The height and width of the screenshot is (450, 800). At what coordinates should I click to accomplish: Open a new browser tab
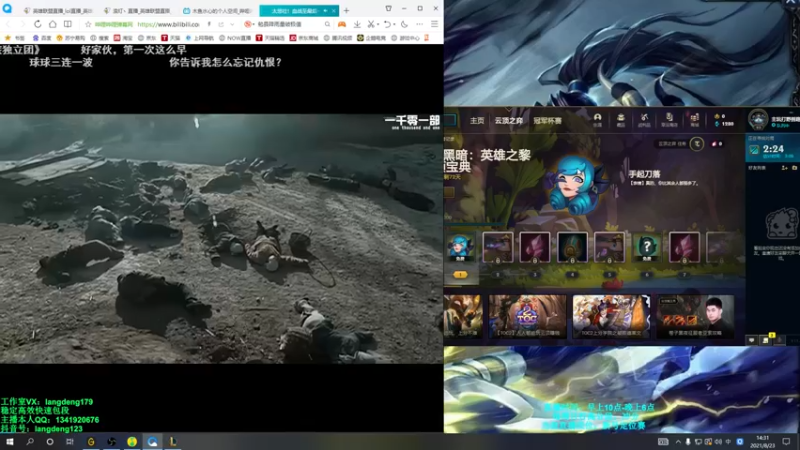click(346, 10)
